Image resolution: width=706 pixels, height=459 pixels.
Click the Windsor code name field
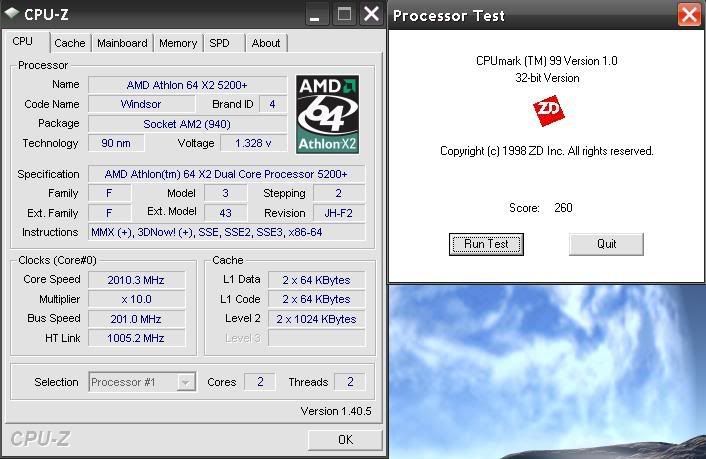tap(141, 105)
